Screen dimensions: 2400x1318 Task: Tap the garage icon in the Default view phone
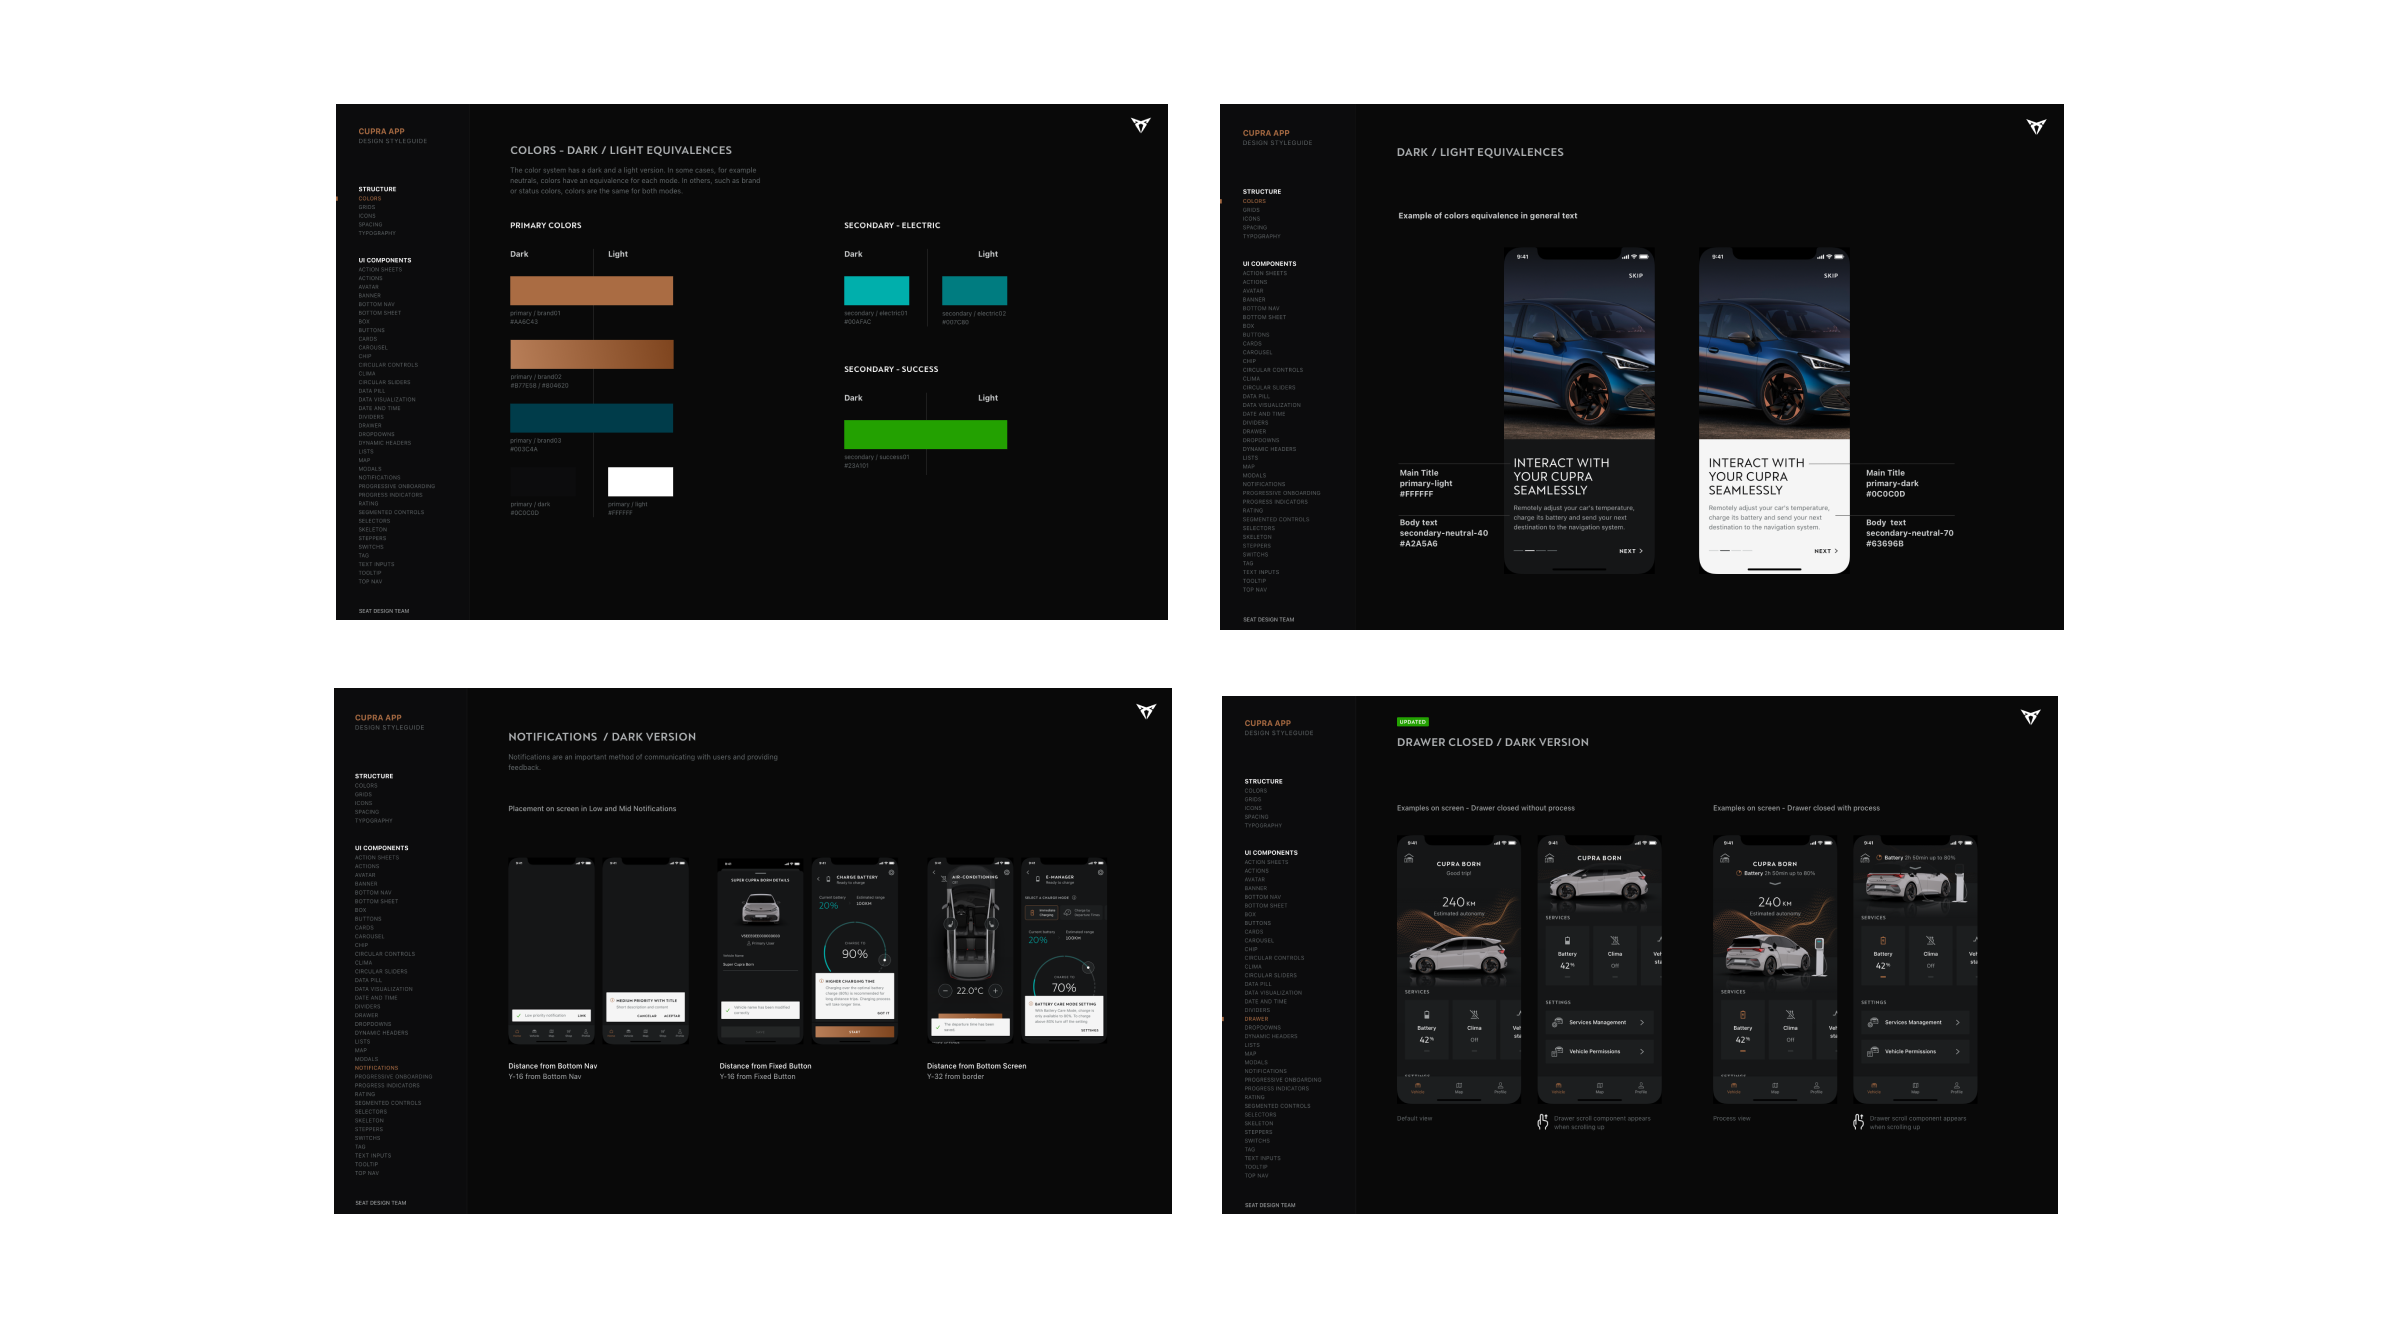pyautogui.click(x=1409, y=858)
